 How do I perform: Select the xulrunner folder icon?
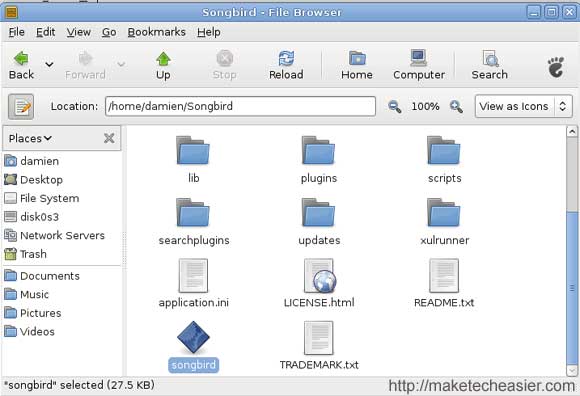point(444,213)
